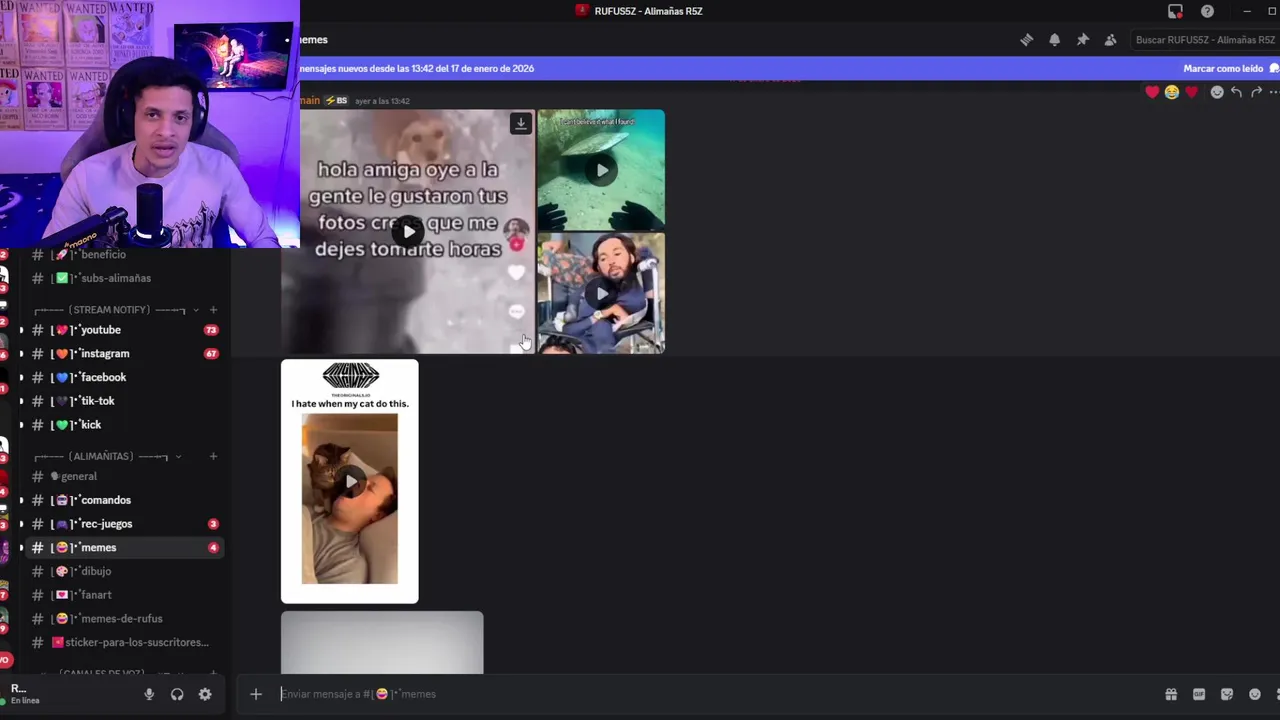Expand arrow beside tik-tok channel
The image size is (1280, 720).
[21, 401]
